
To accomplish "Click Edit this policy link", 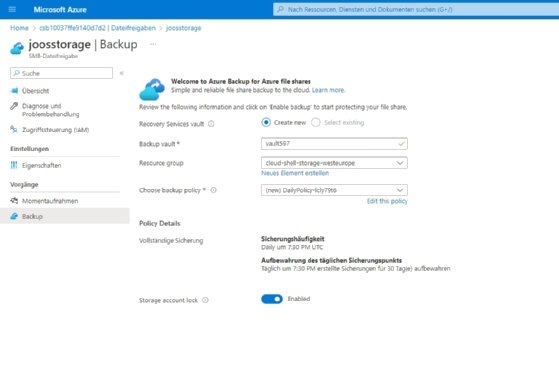I will 387,201.
